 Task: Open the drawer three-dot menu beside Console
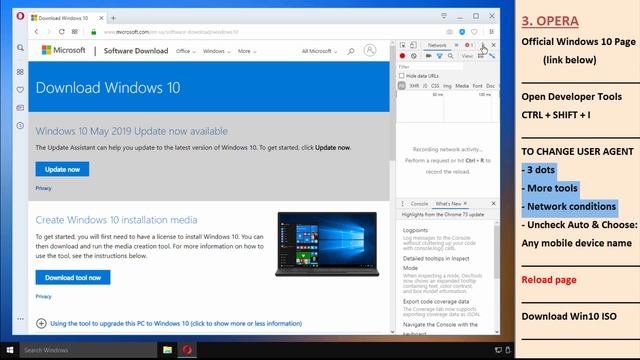402,203
